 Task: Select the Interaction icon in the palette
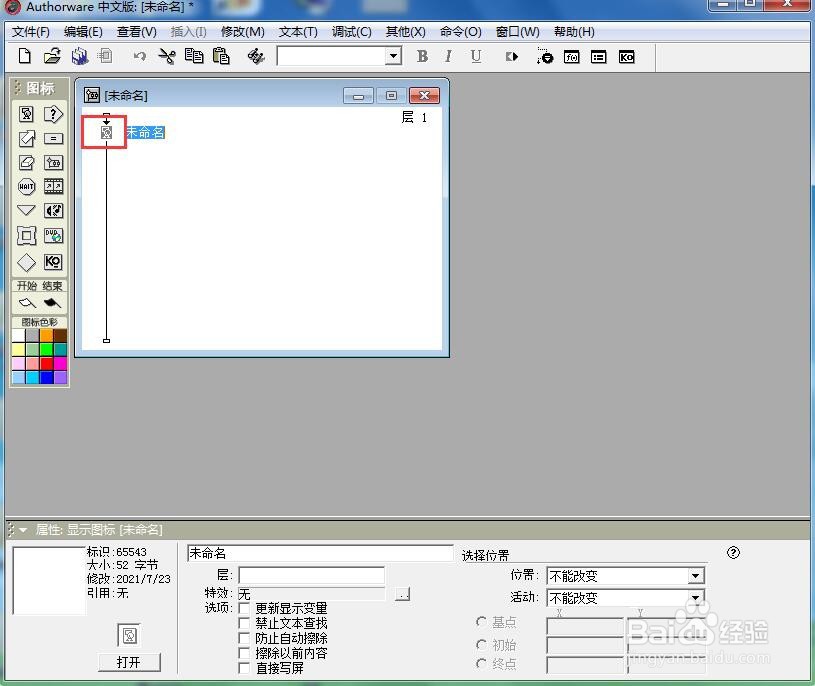coord(53,114)
